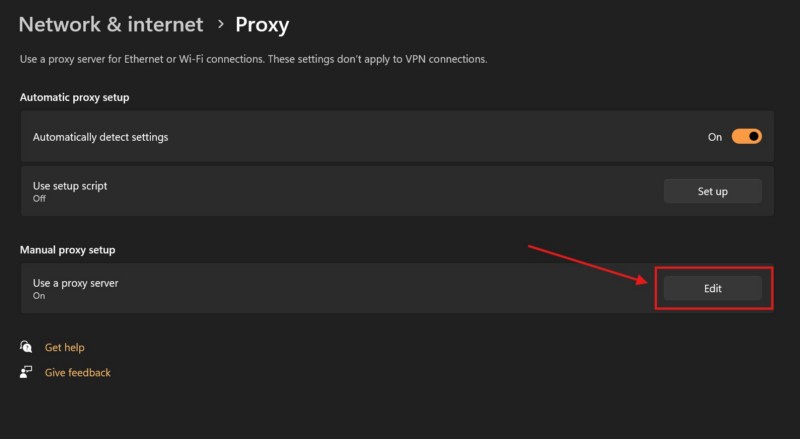Go back to Network & internet breadcrumb

[111, 24]
